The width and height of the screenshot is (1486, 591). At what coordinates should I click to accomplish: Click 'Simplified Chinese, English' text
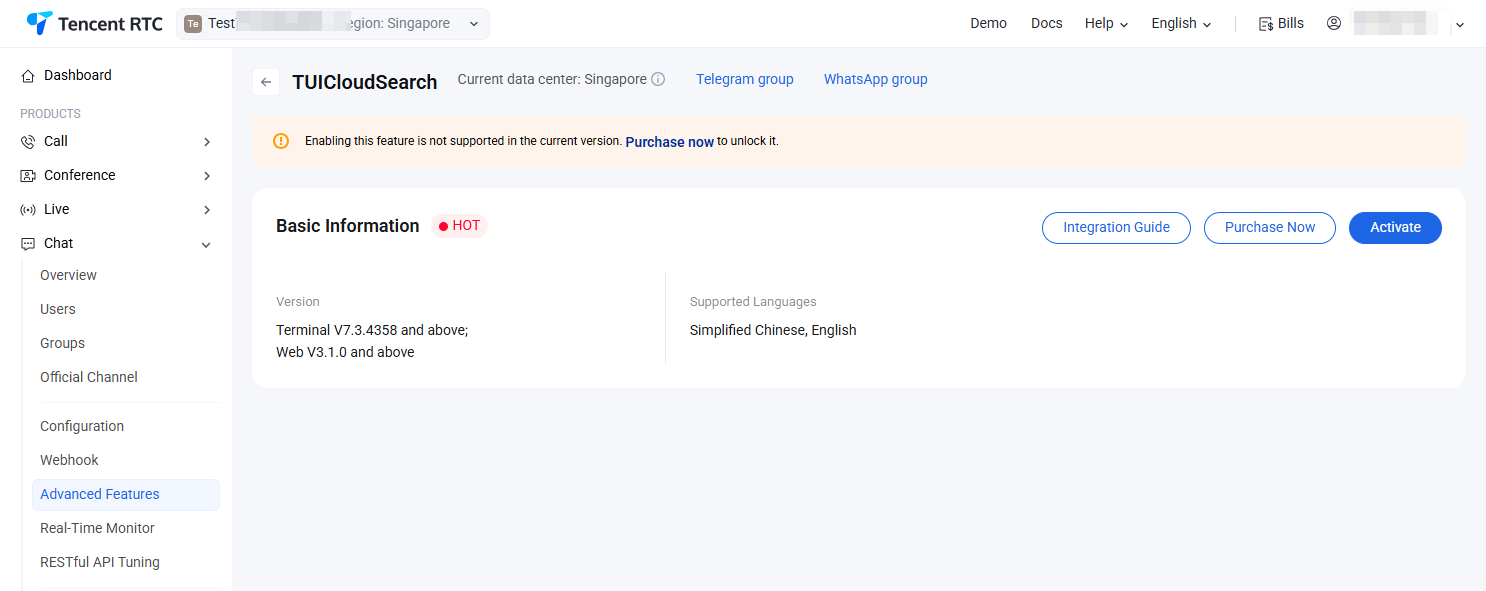[773, 330]
